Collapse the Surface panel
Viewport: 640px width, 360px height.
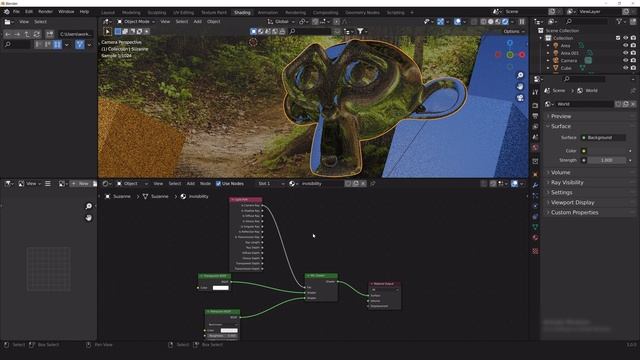560,127
